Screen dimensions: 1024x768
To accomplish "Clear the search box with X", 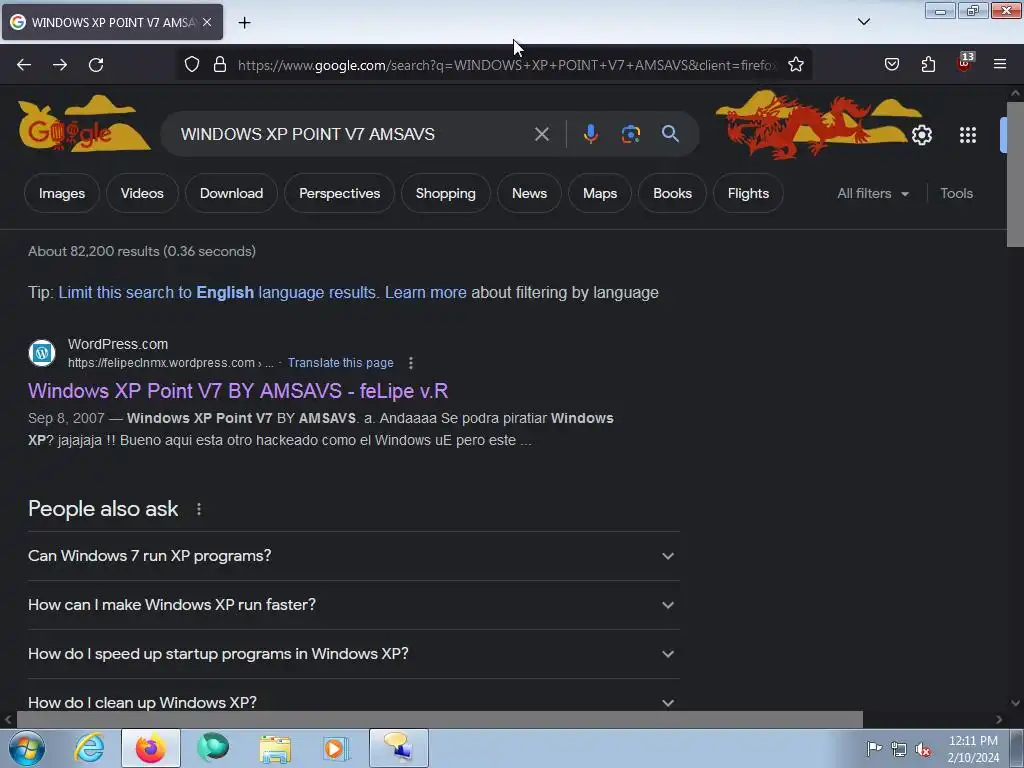I will [541, 134].
